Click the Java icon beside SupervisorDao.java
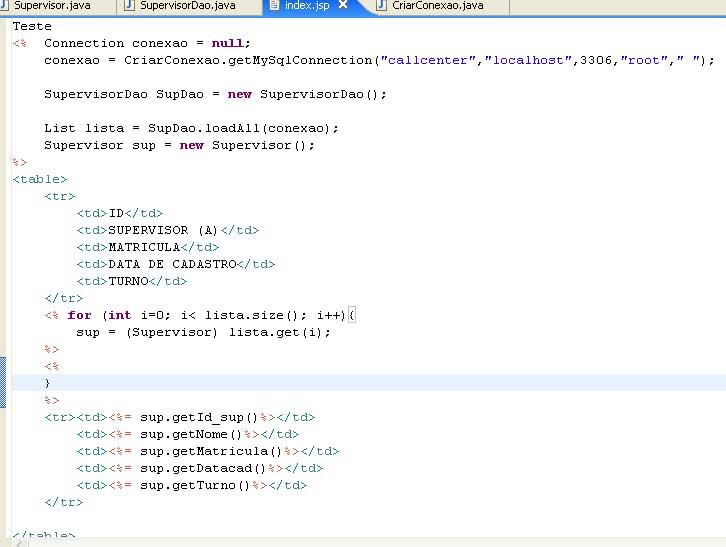 130,6
